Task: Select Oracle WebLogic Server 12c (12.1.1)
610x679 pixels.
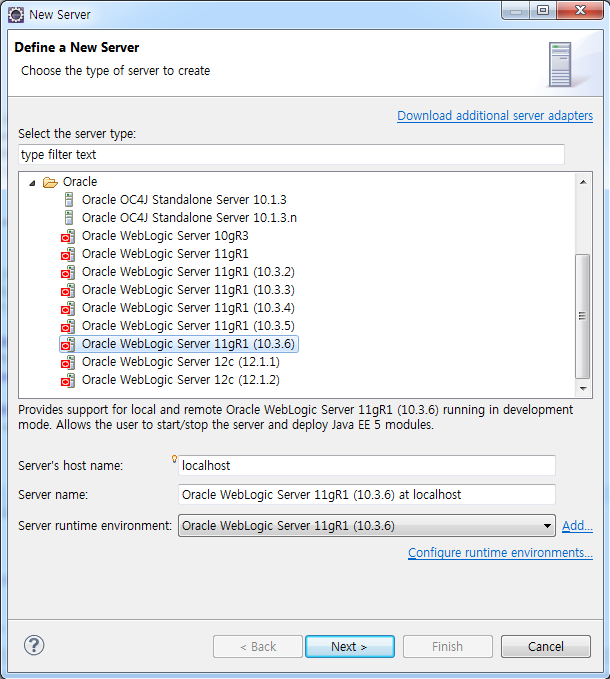Action: pos(181,362)
